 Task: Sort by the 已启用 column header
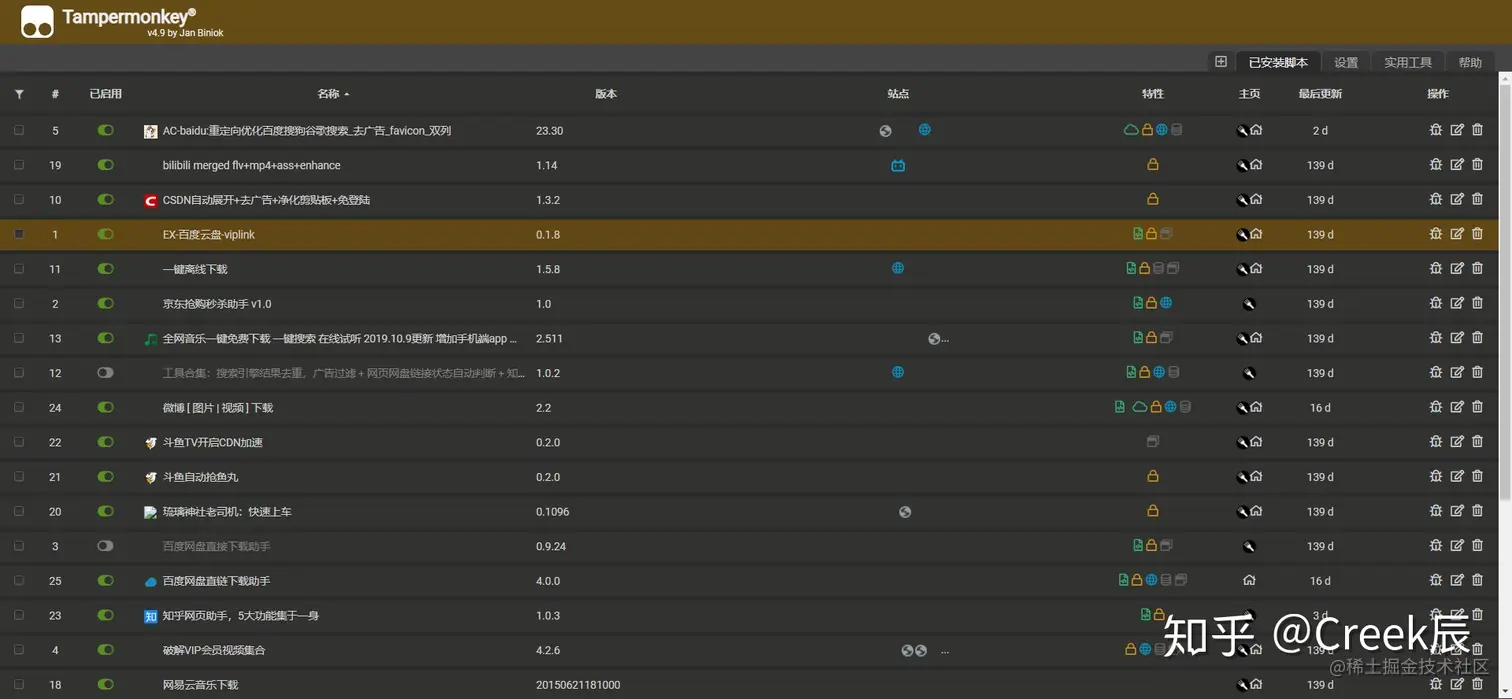[105, 94]
